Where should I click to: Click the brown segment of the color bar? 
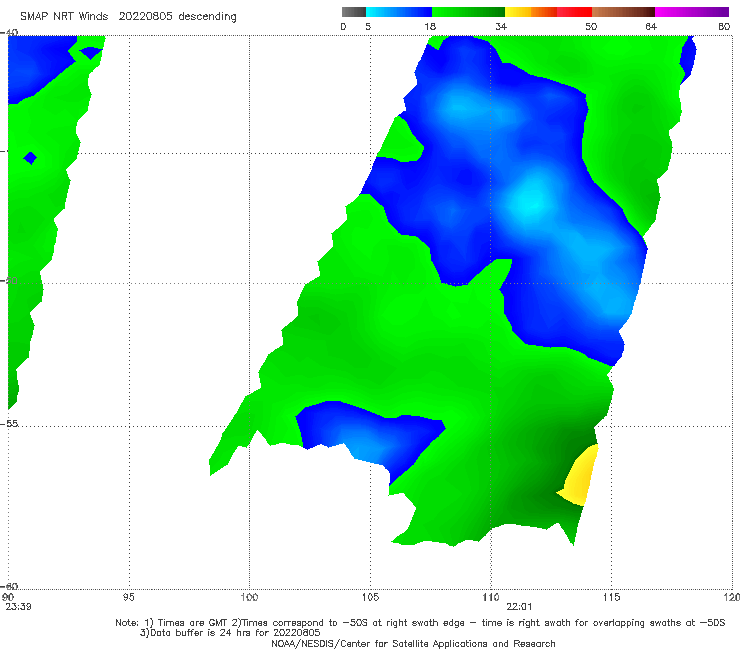point(623,12)
